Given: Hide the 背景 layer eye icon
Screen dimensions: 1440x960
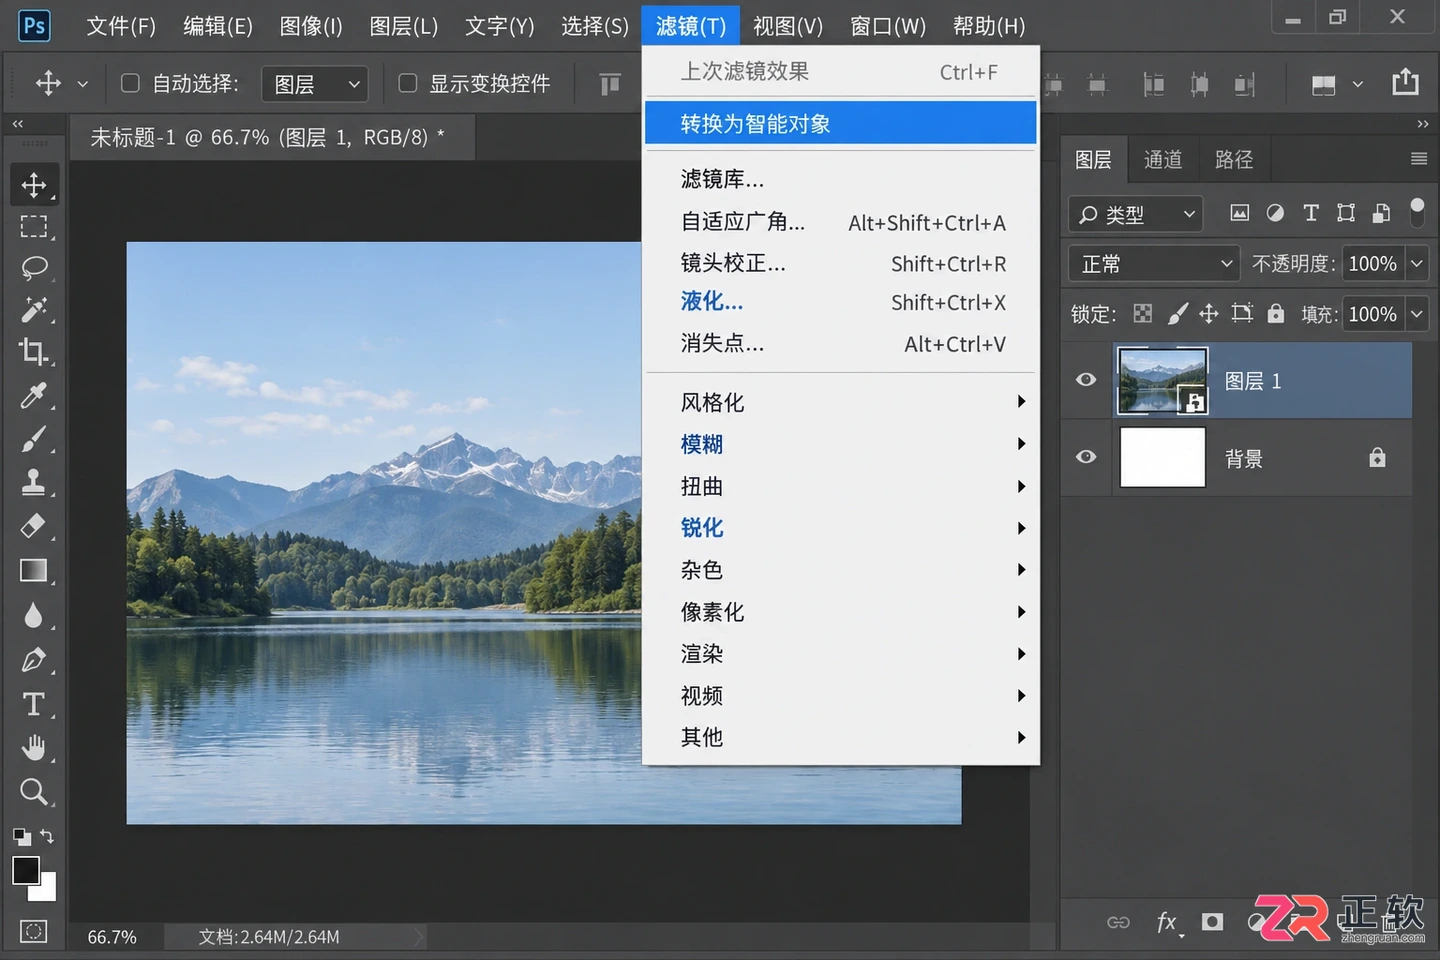Looking at the screenshot, I should (x=1086, y=457).
